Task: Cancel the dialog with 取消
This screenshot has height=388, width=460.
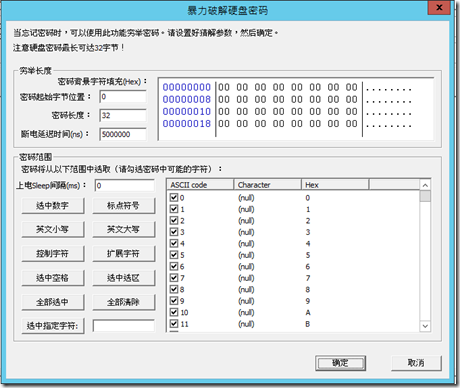Action: 416,363
